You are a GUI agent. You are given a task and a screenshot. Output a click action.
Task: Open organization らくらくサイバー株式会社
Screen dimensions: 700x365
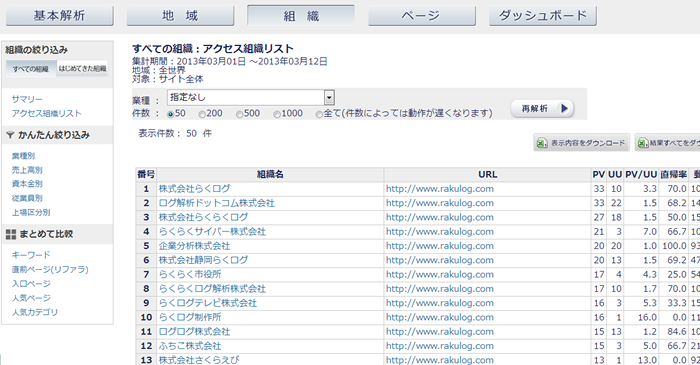tap(212, 232)
